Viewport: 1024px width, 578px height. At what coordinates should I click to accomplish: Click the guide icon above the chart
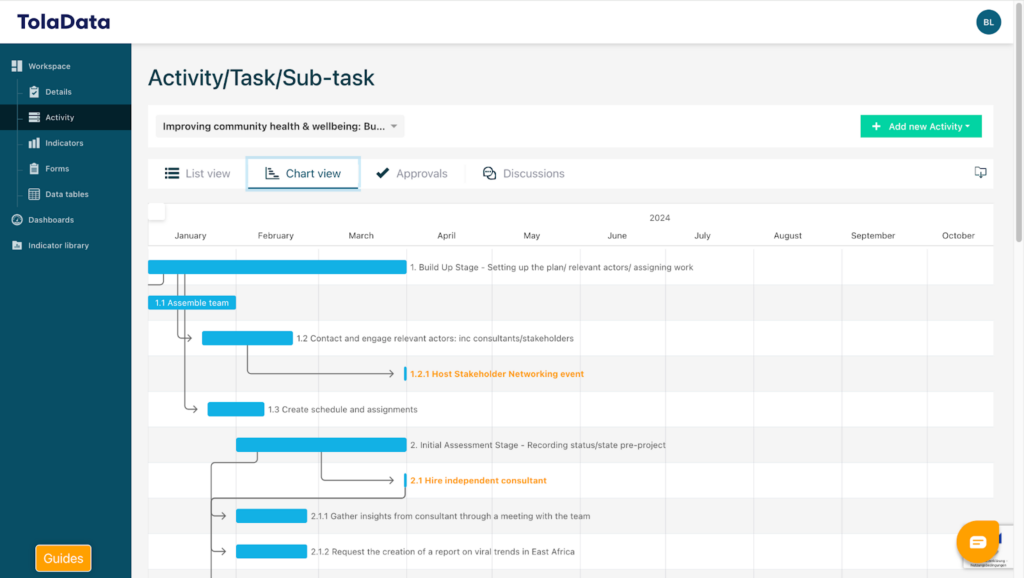pyautogui.click(x=980, y=173)
